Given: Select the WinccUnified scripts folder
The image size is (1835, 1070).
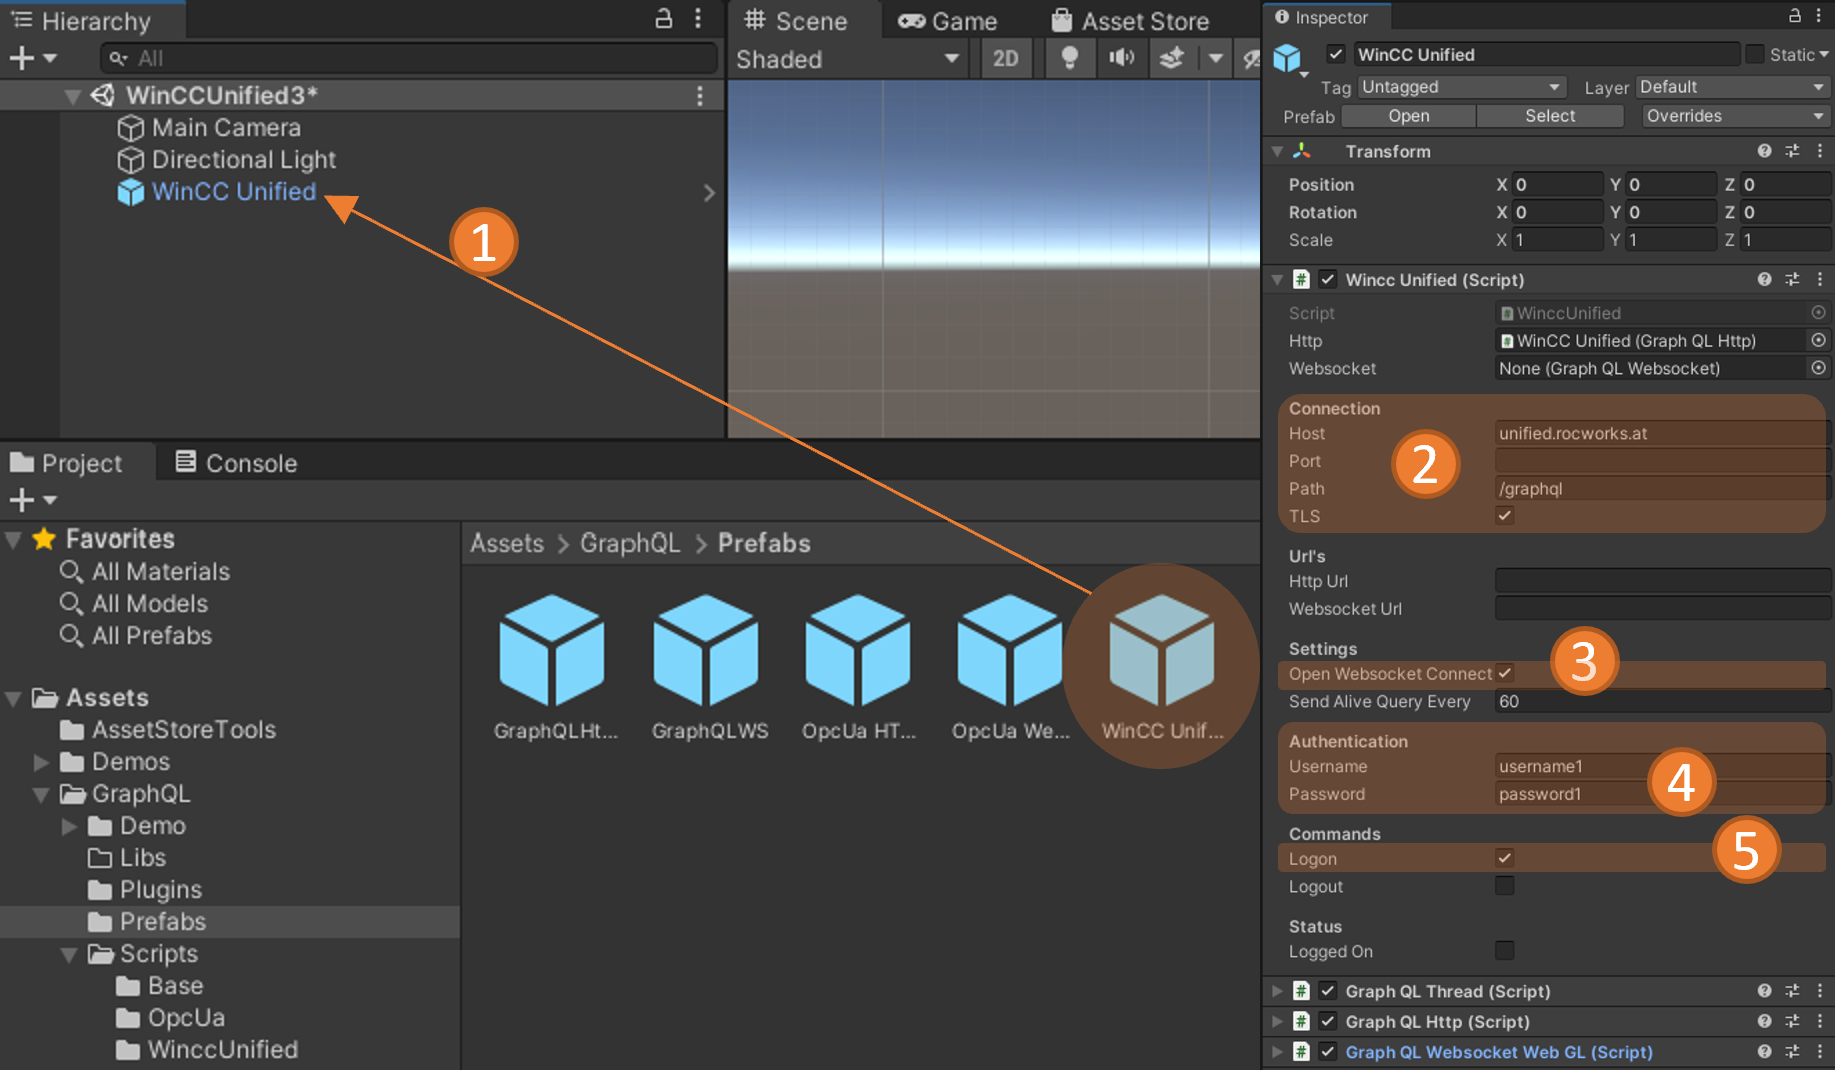Looking at the screenshot, I should pyautogui.click(x=208, y=1050).
